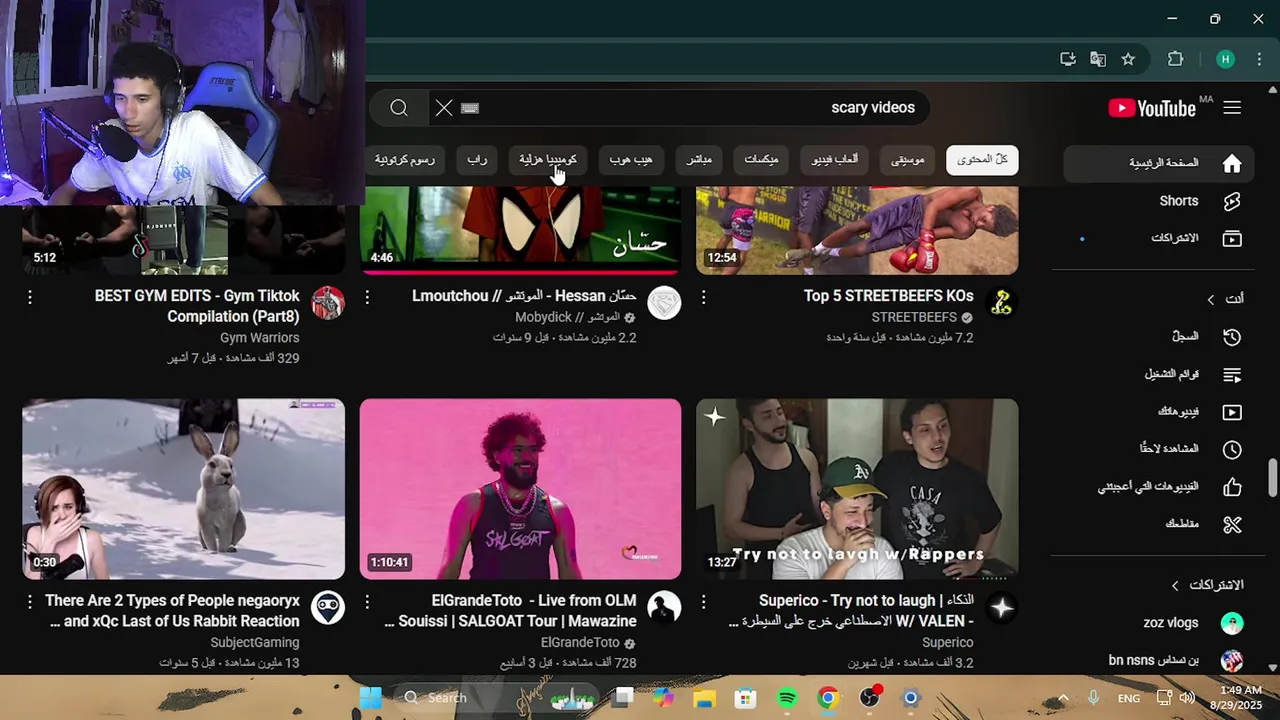Open the Chrome profile H avatar
Viewport: 1280px width, 720px height.
pyautogui.click(x=1225, y=59)
